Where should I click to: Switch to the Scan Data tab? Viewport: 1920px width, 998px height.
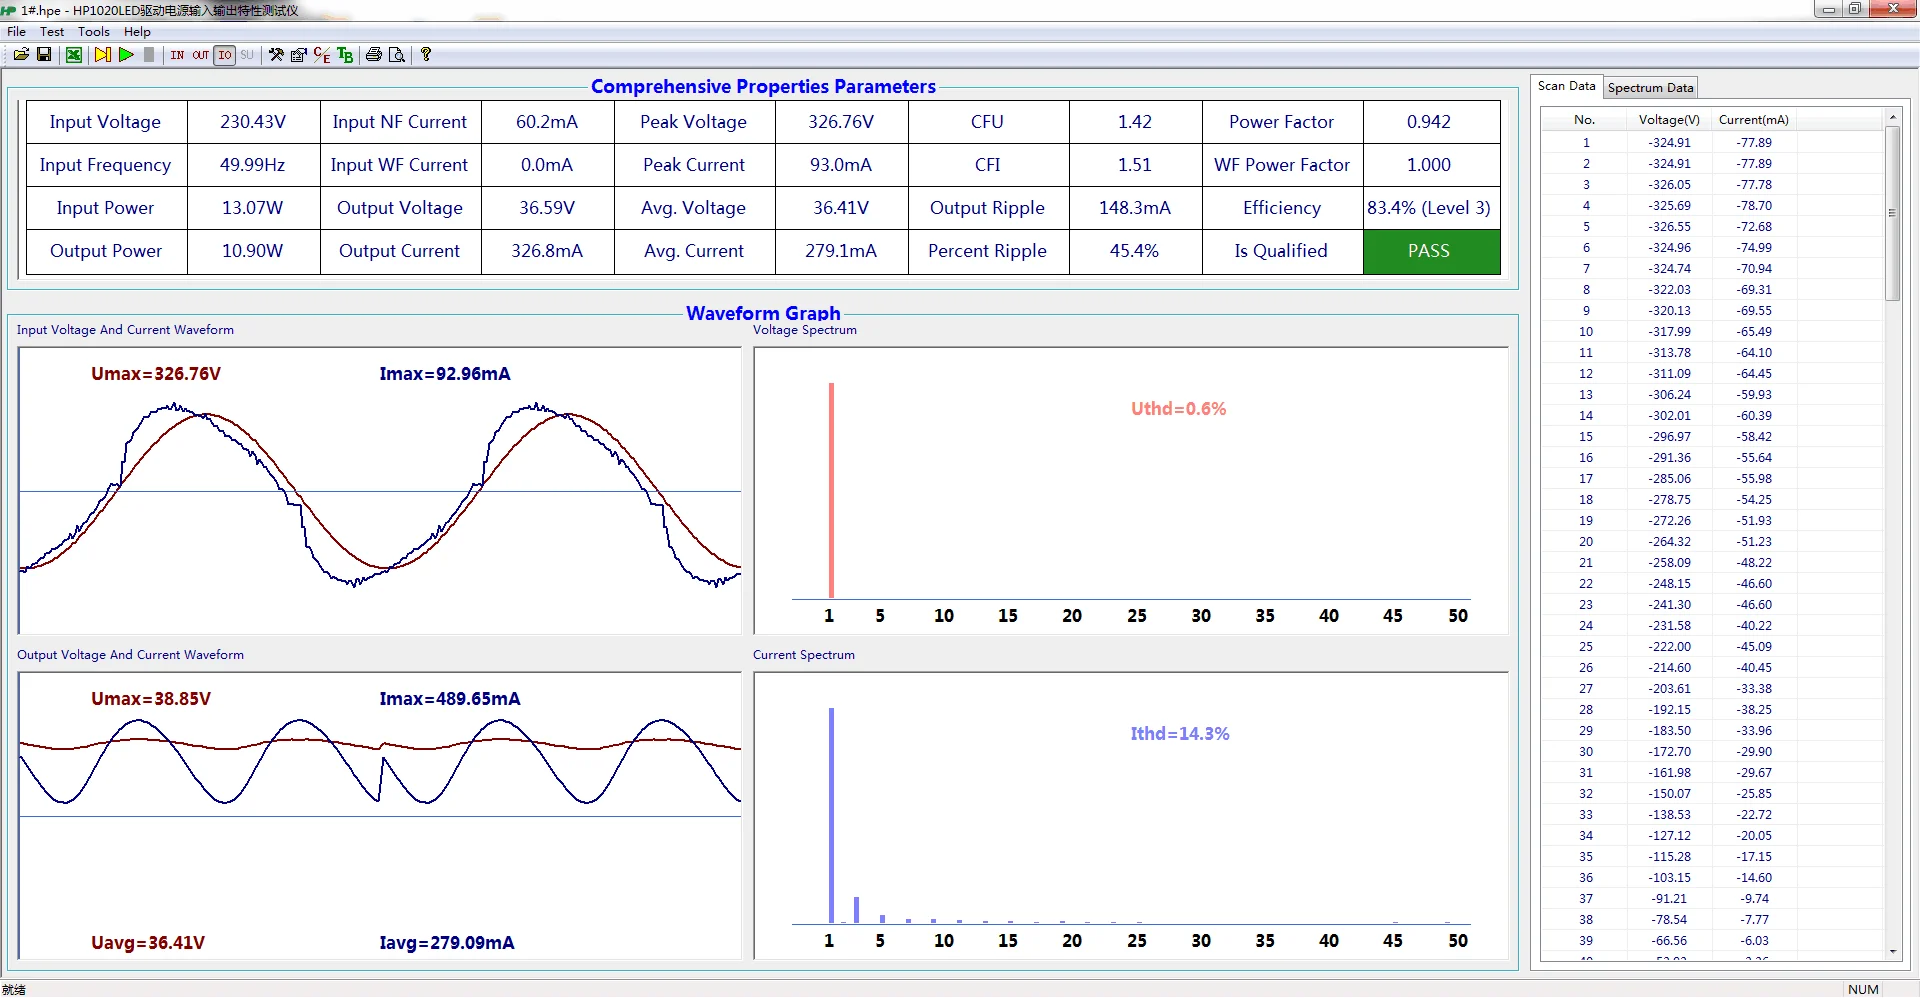1566,86
